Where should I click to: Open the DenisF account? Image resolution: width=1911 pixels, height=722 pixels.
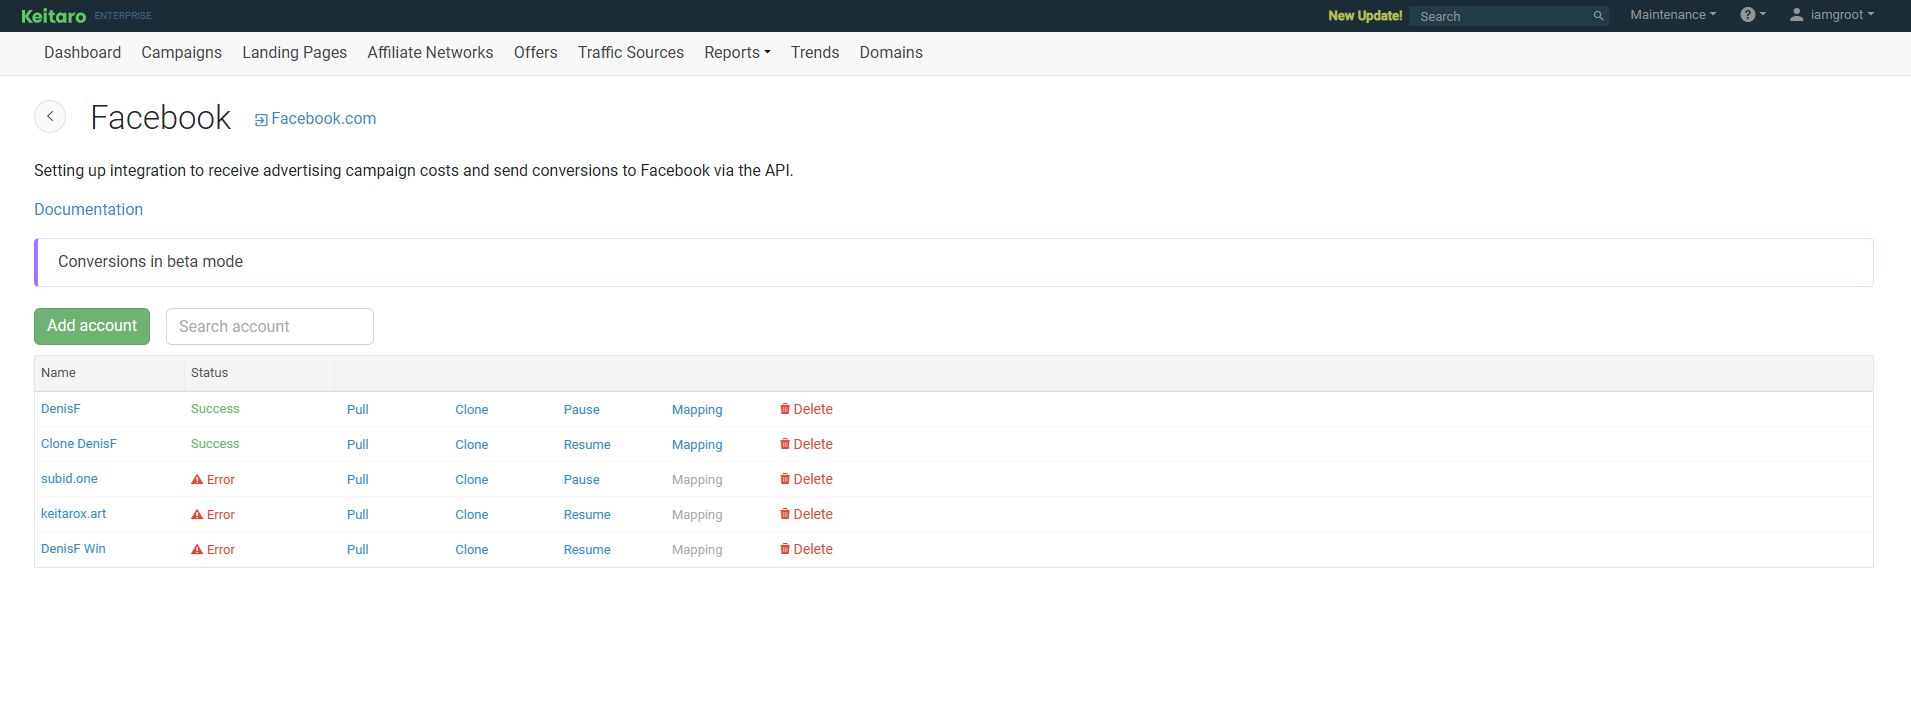[x=60, y=409]
